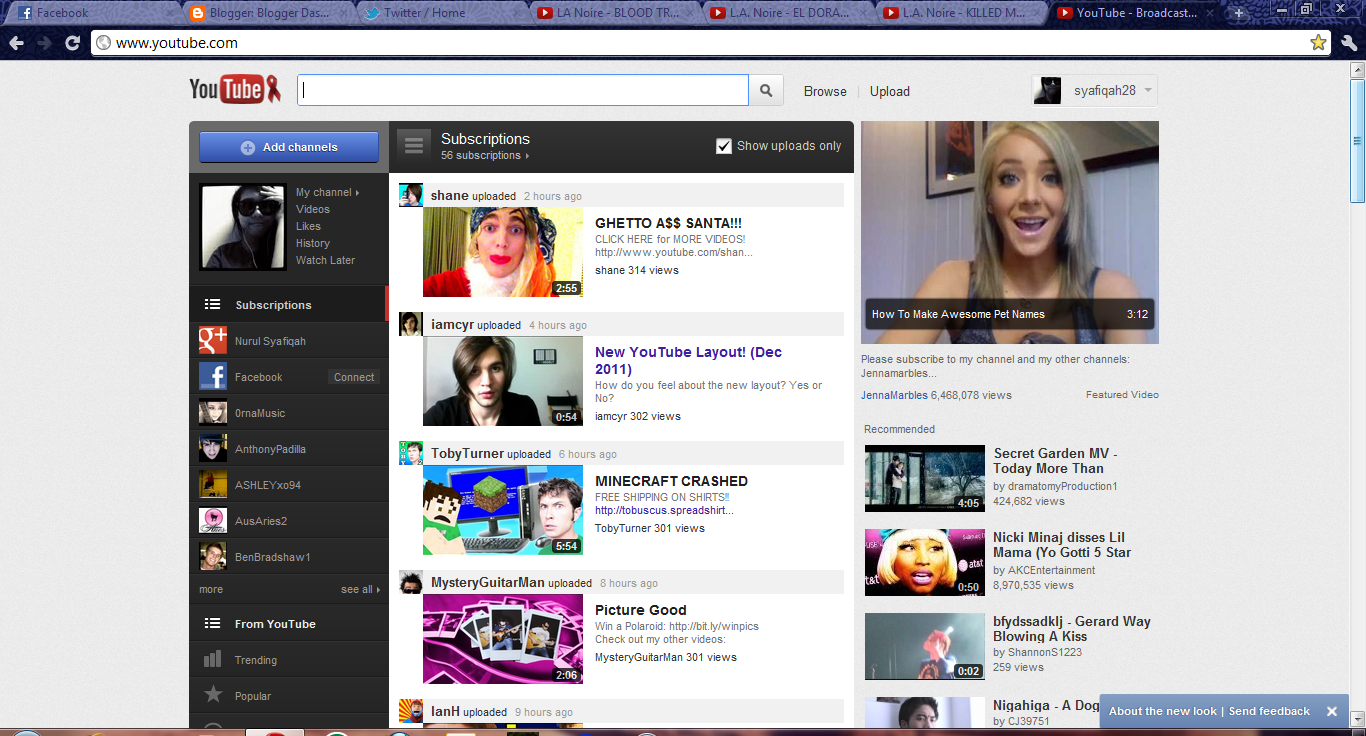This screenshot has width=1366, height=736.
Task: Expand My channel submenu
Action: (327, 192)
